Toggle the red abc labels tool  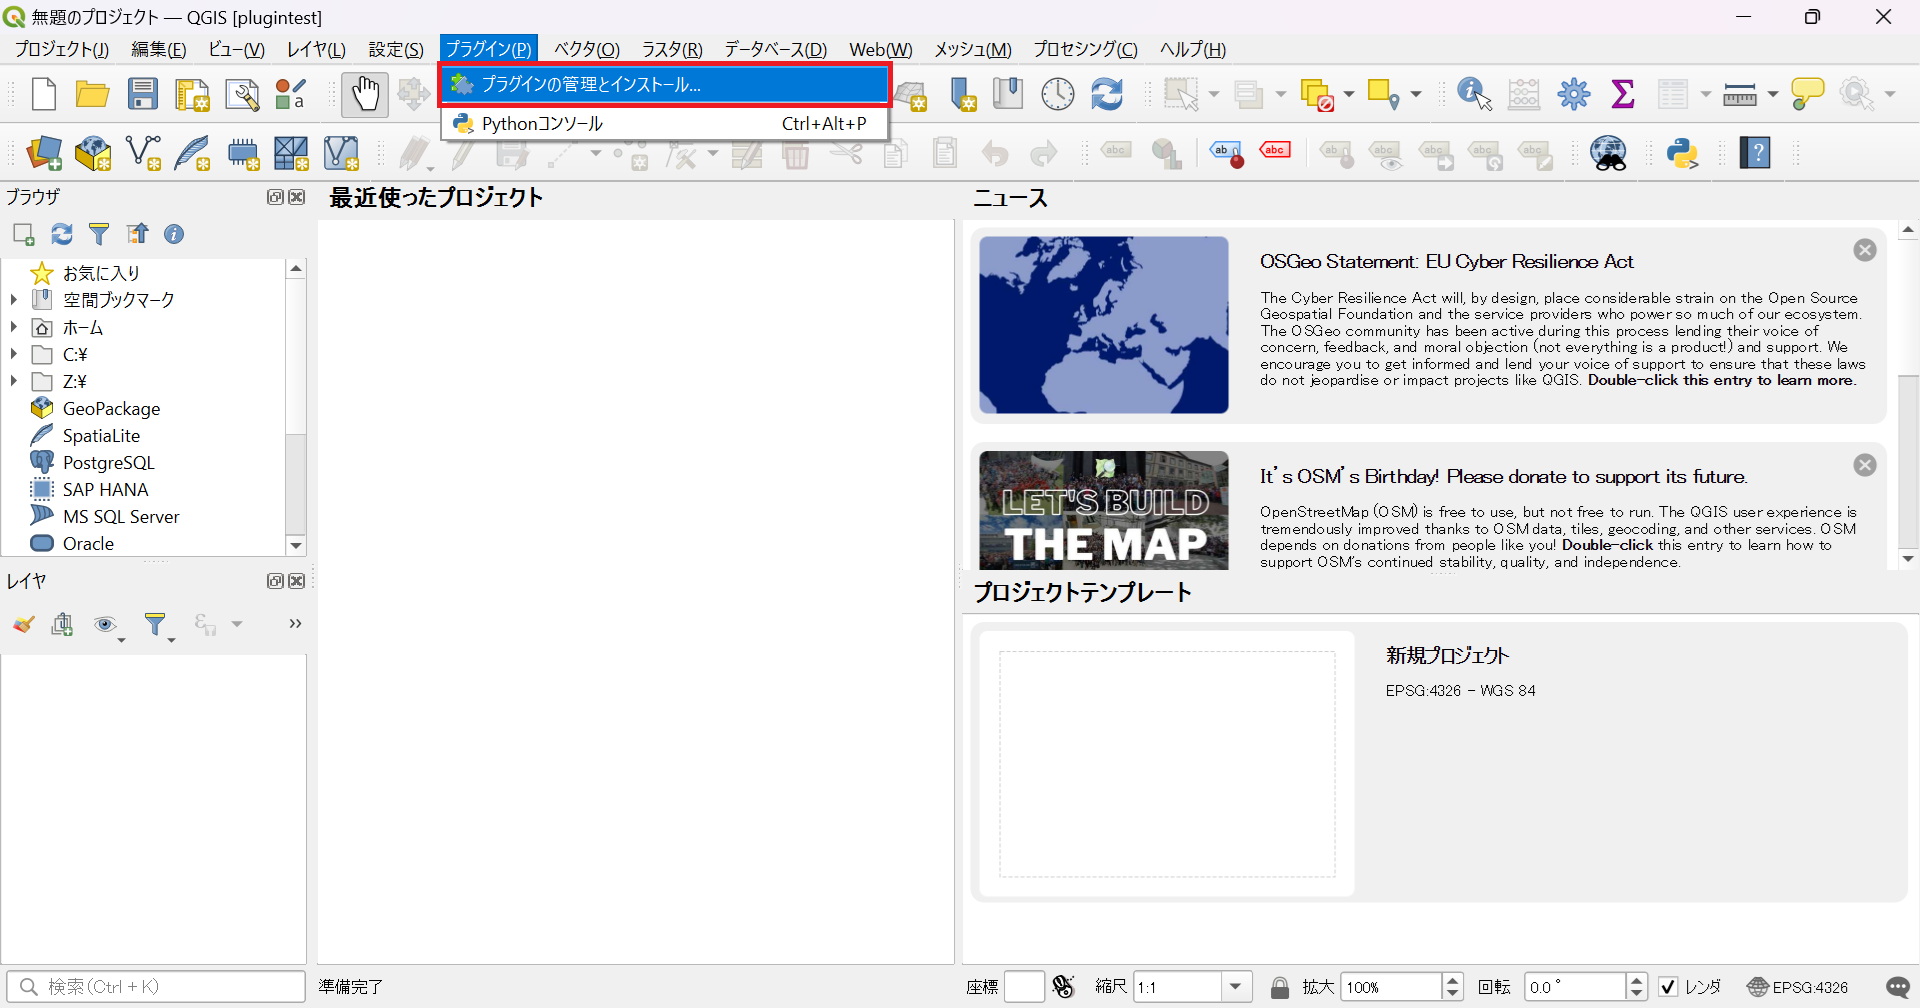pyautogui.click(x=1275, y=151)
